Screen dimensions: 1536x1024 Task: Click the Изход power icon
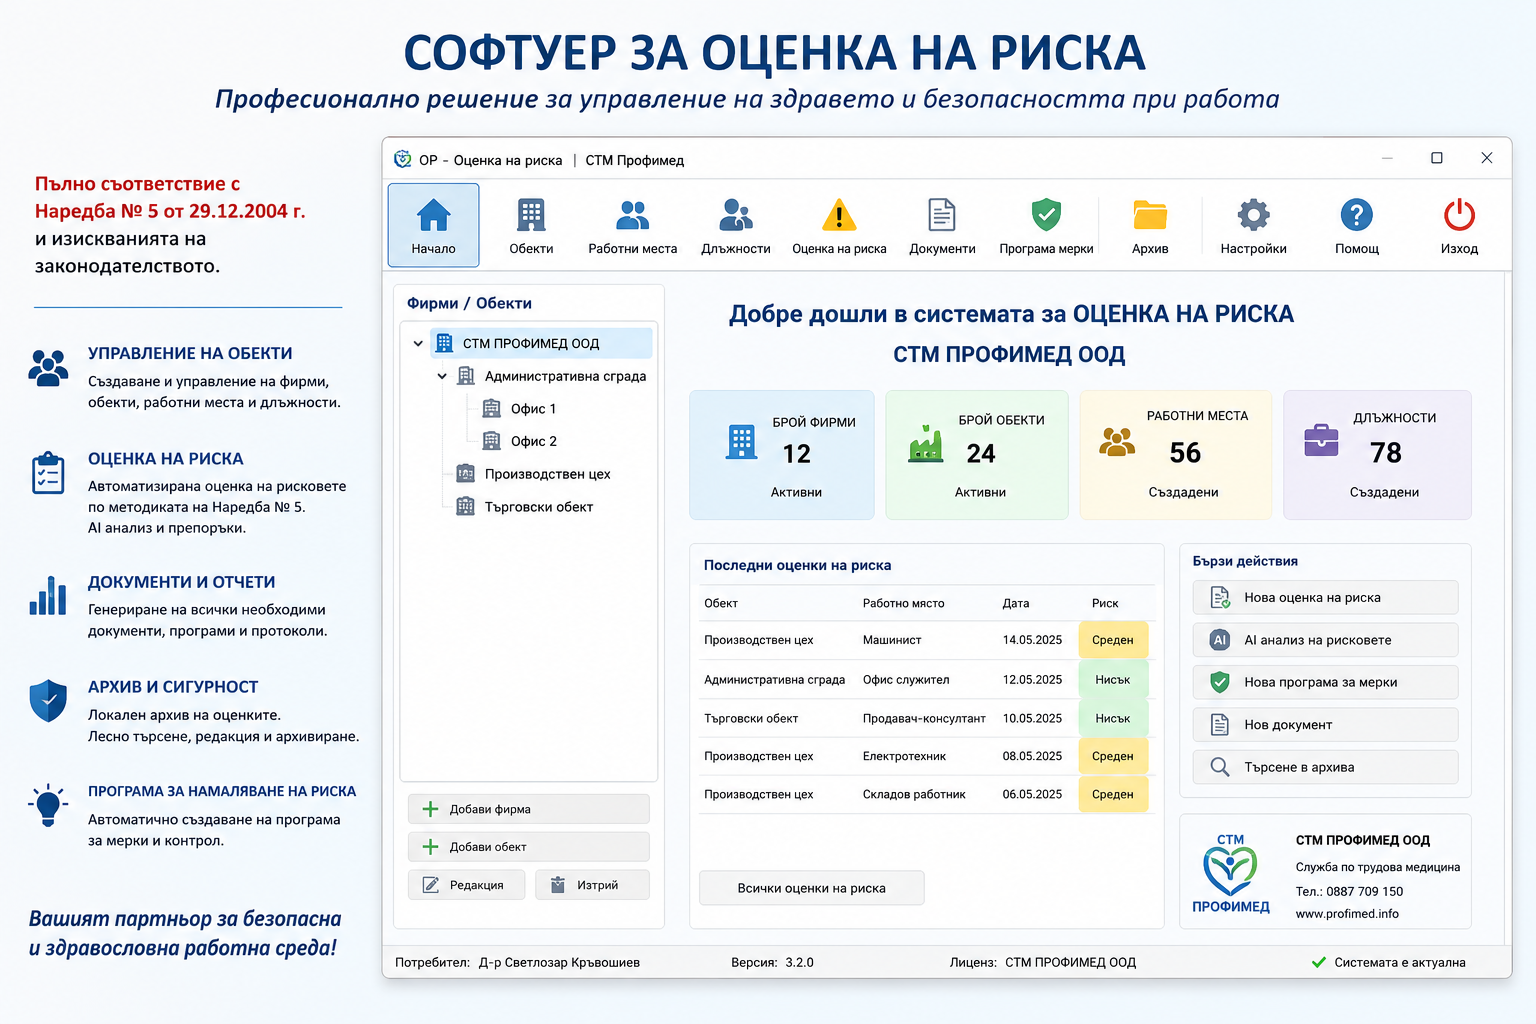tap(1459, 225)
